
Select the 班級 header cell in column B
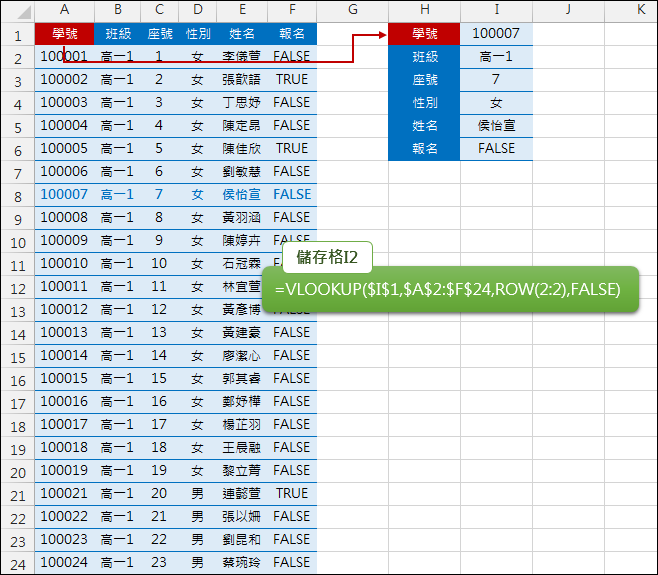(118, 34)
